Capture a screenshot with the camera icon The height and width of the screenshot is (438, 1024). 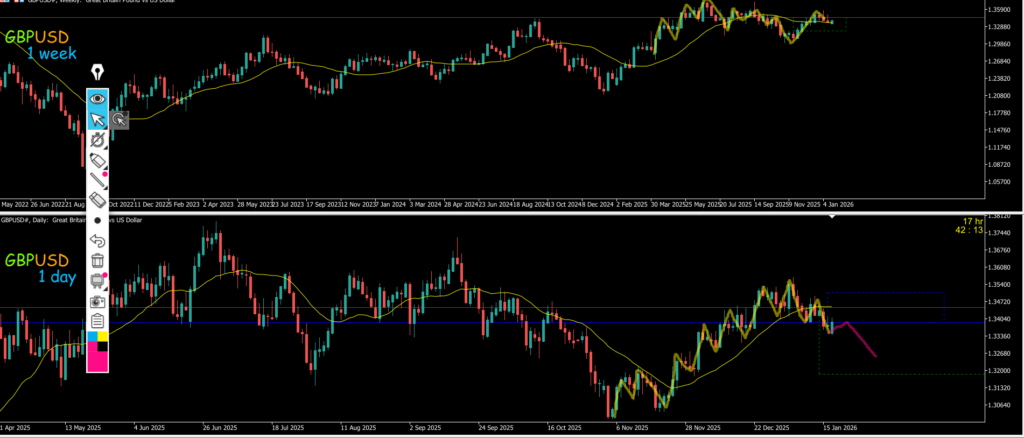click(x=97, y=301)
